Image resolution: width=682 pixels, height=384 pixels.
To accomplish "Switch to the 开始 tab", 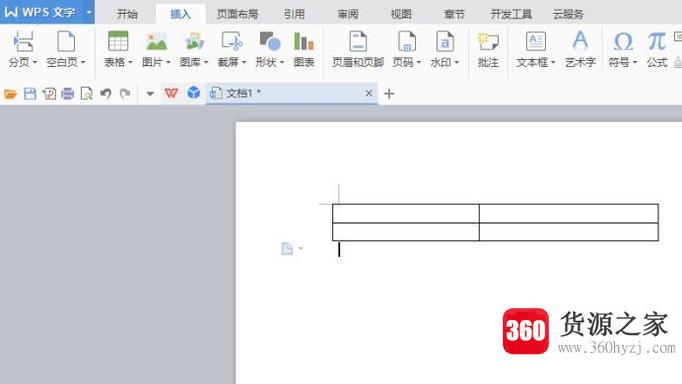I will [x=127, y=14].
